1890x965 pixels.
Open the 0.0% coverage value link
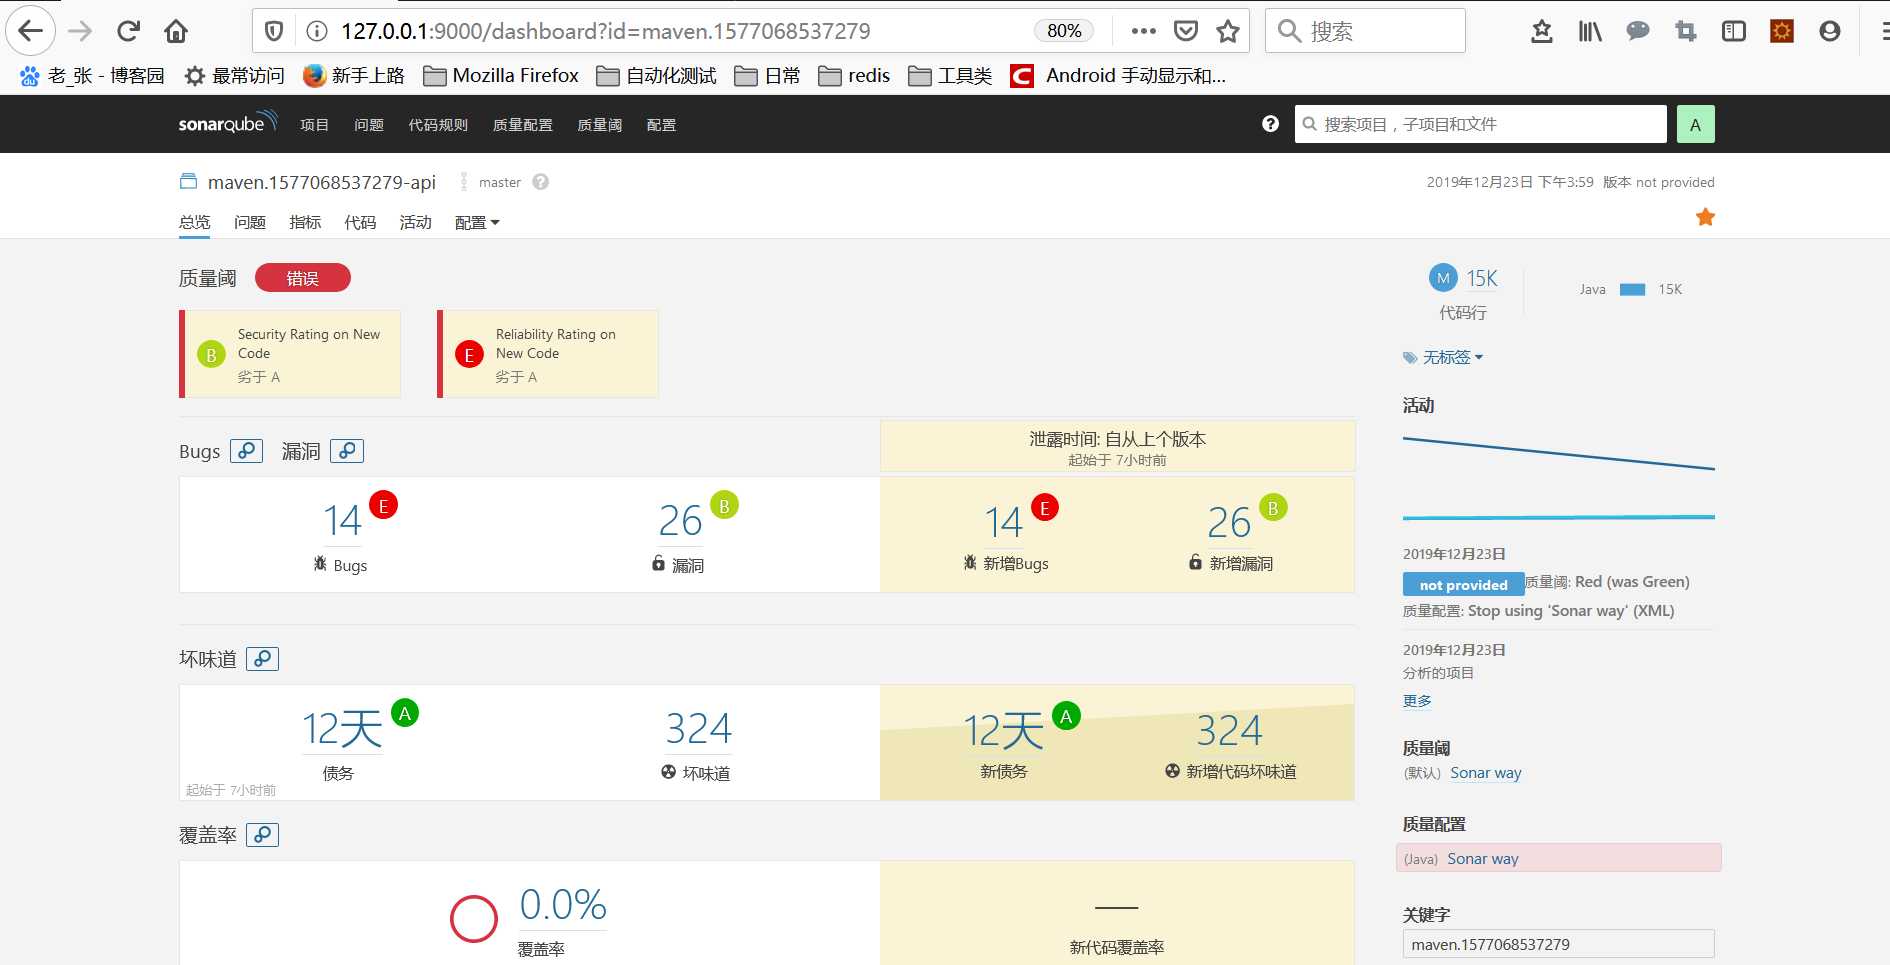[x=563, y=905]
